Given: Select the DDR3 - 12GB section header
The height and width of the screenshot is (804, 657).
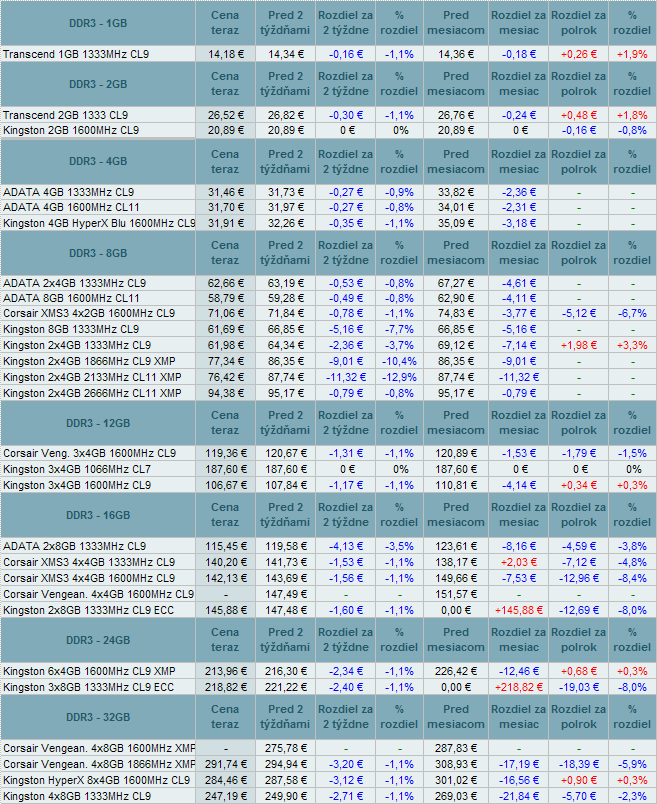Looking at the screenshot, I should click(x=98, y=423).
